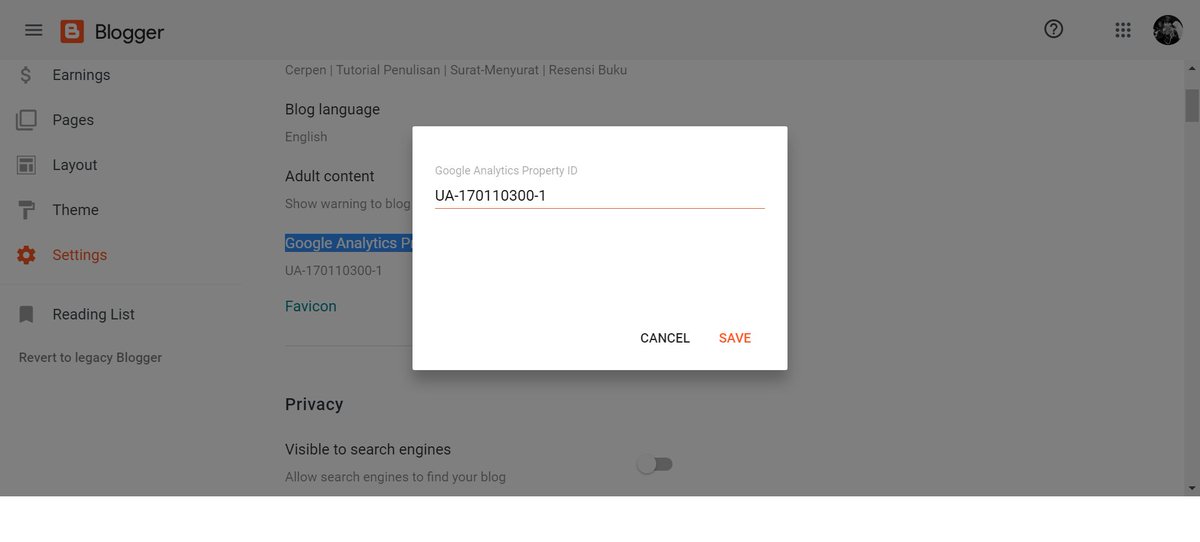Click the Reading List bookmark icon

(x=27, y=314)
